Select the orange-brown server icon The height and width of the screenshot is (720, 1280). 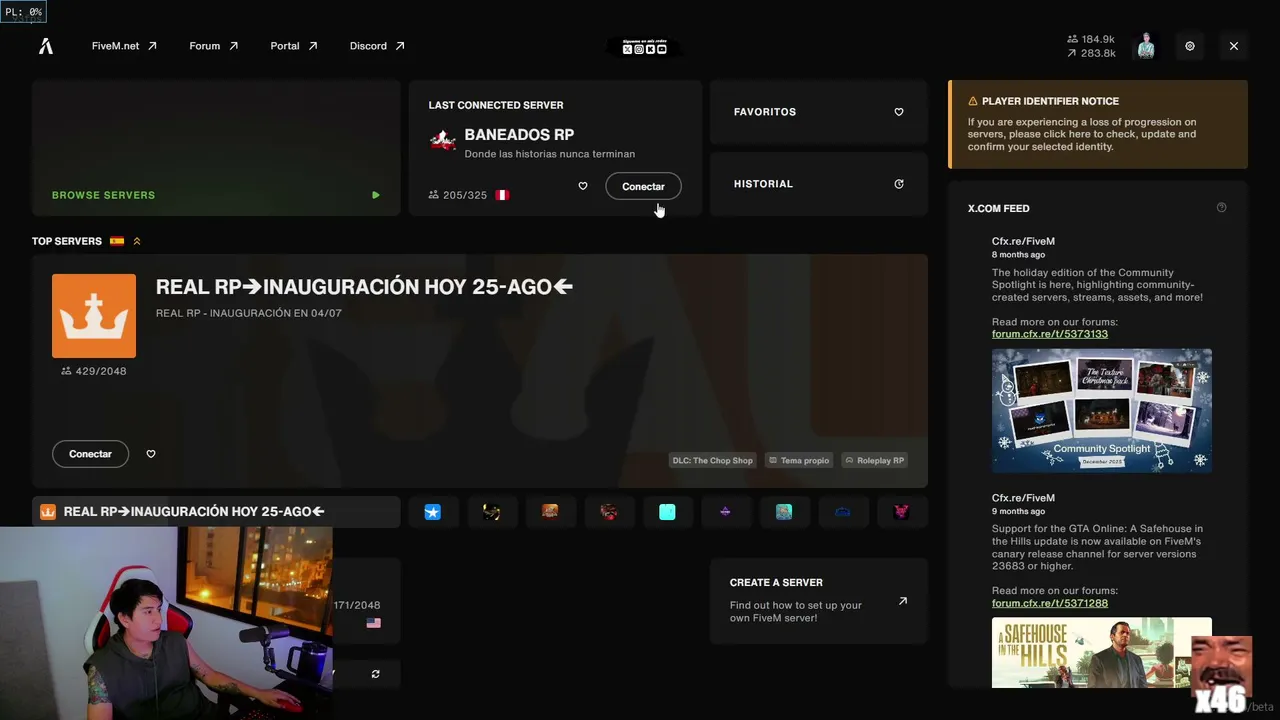[x=550, y=512]
